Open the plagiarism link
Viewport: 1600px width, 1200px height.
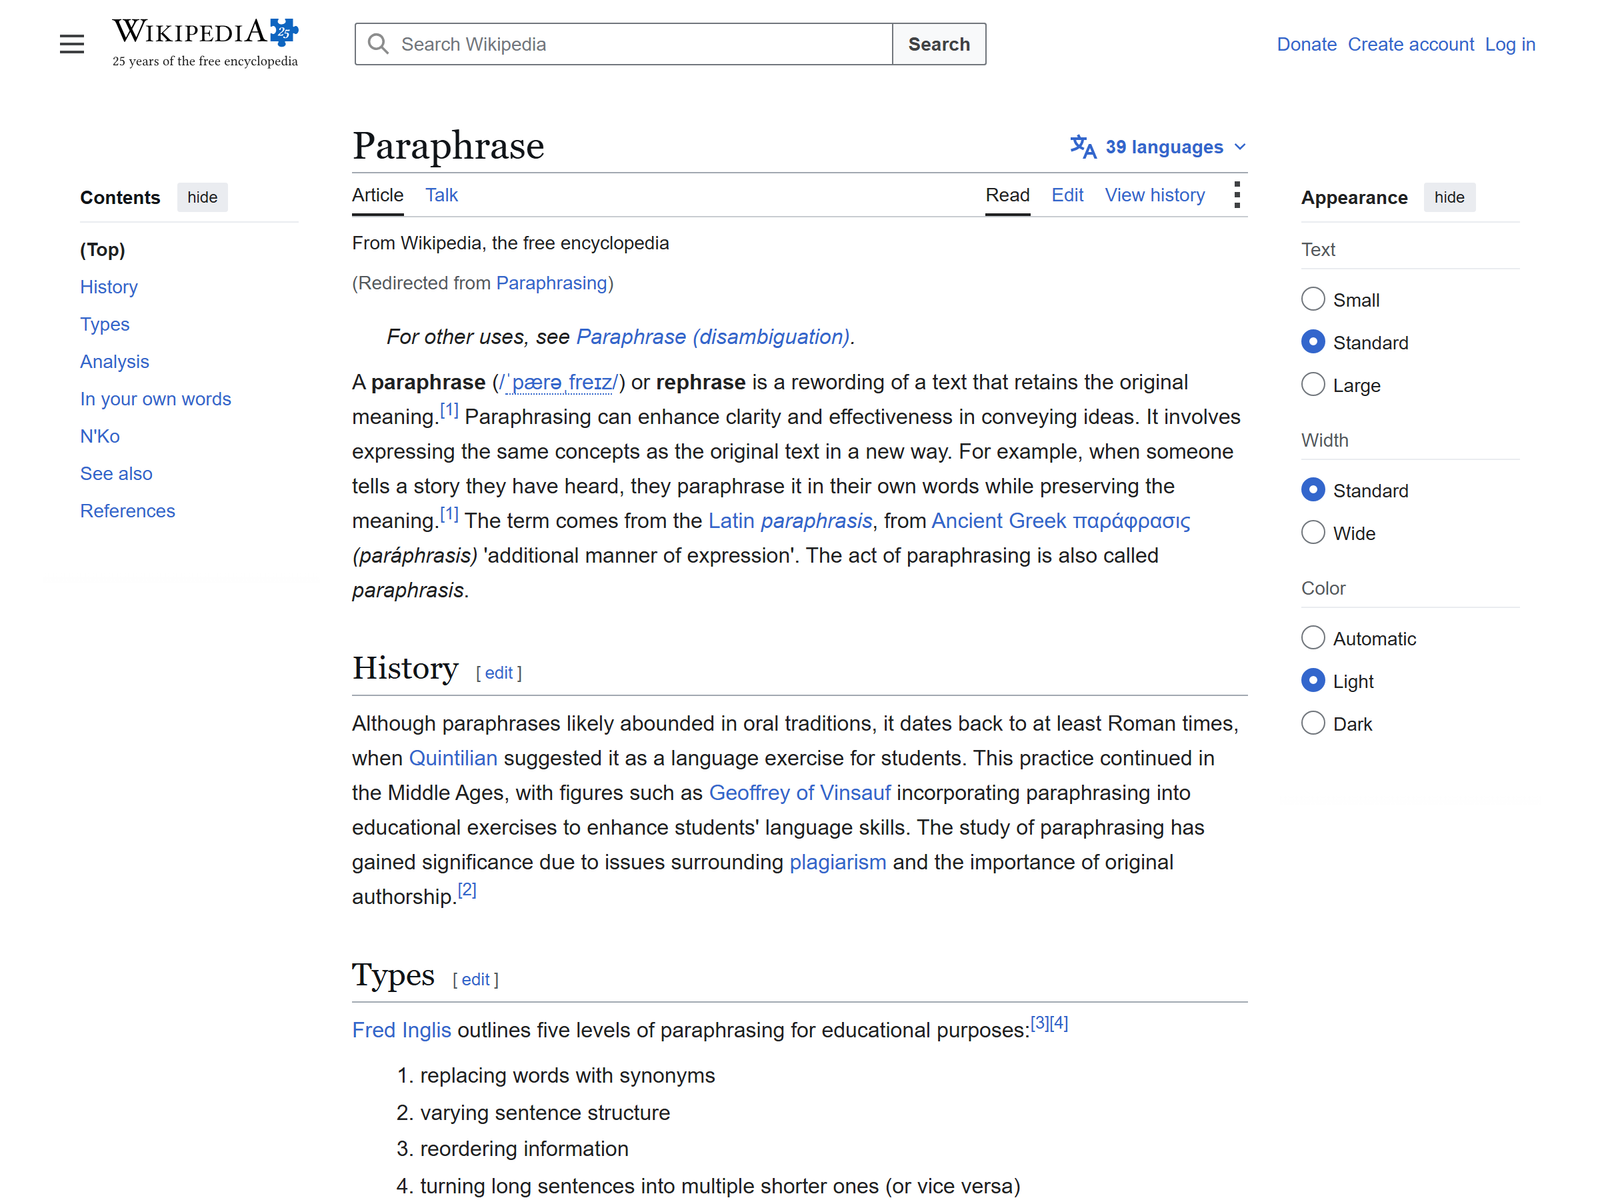pos(838,862)
